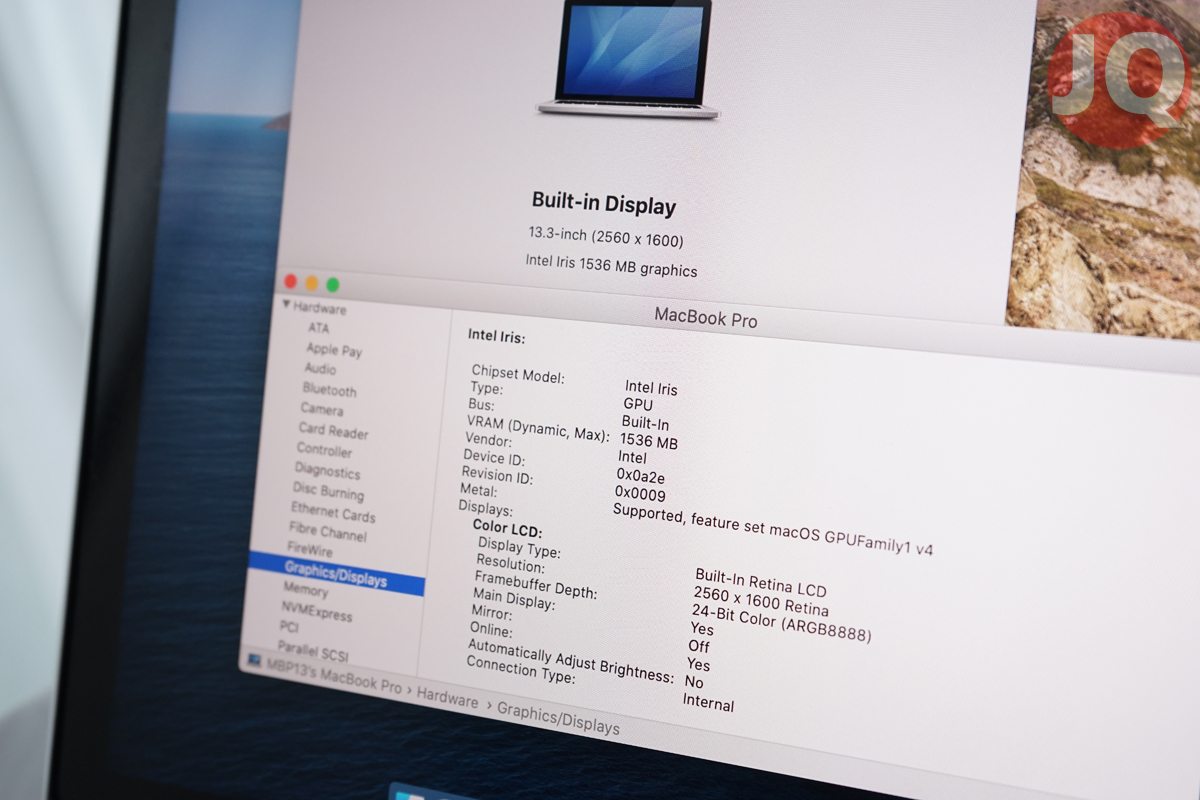Viewport: 1200px width, 800px height.
Task: Select Apple Pay in the sidebar
Action: [334, 349]
